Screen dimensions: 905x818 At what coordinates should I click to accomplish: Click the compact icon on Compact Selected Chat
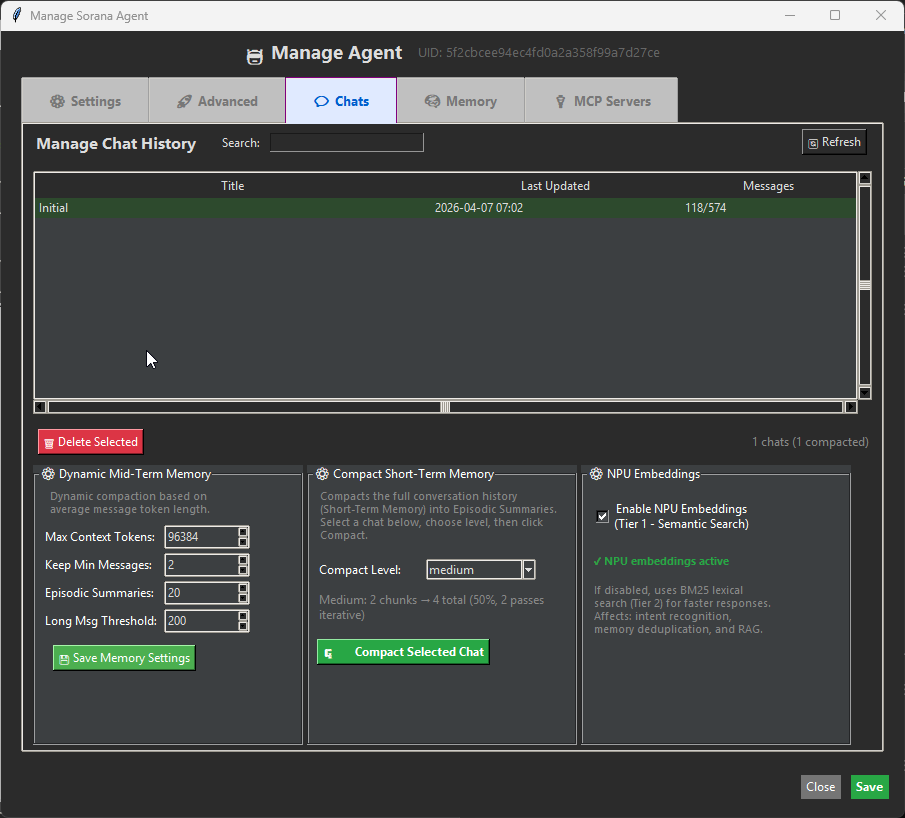[x=328, y=651]
